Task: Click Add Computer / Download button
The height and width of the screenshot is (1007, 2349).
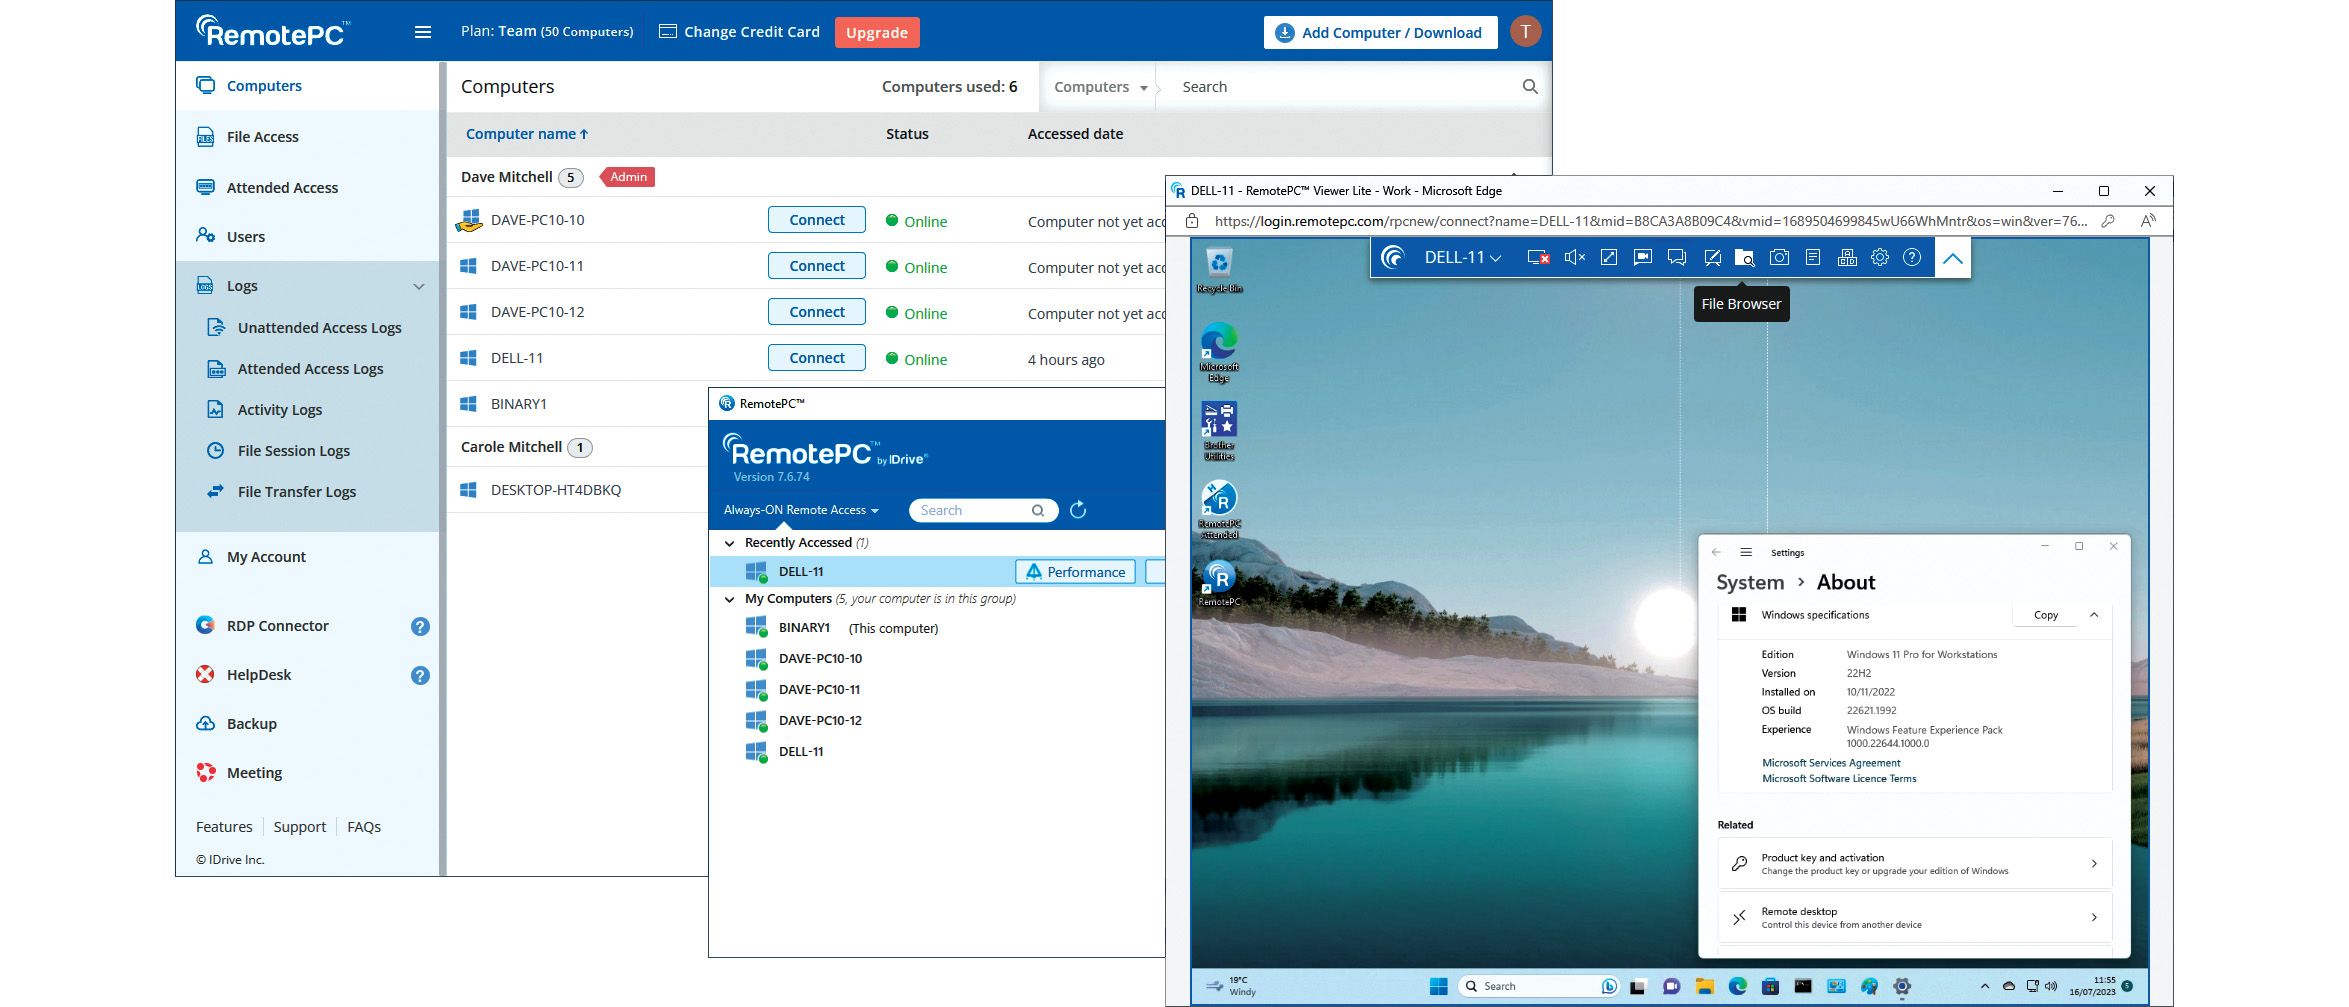Action: coord(1380,32)
